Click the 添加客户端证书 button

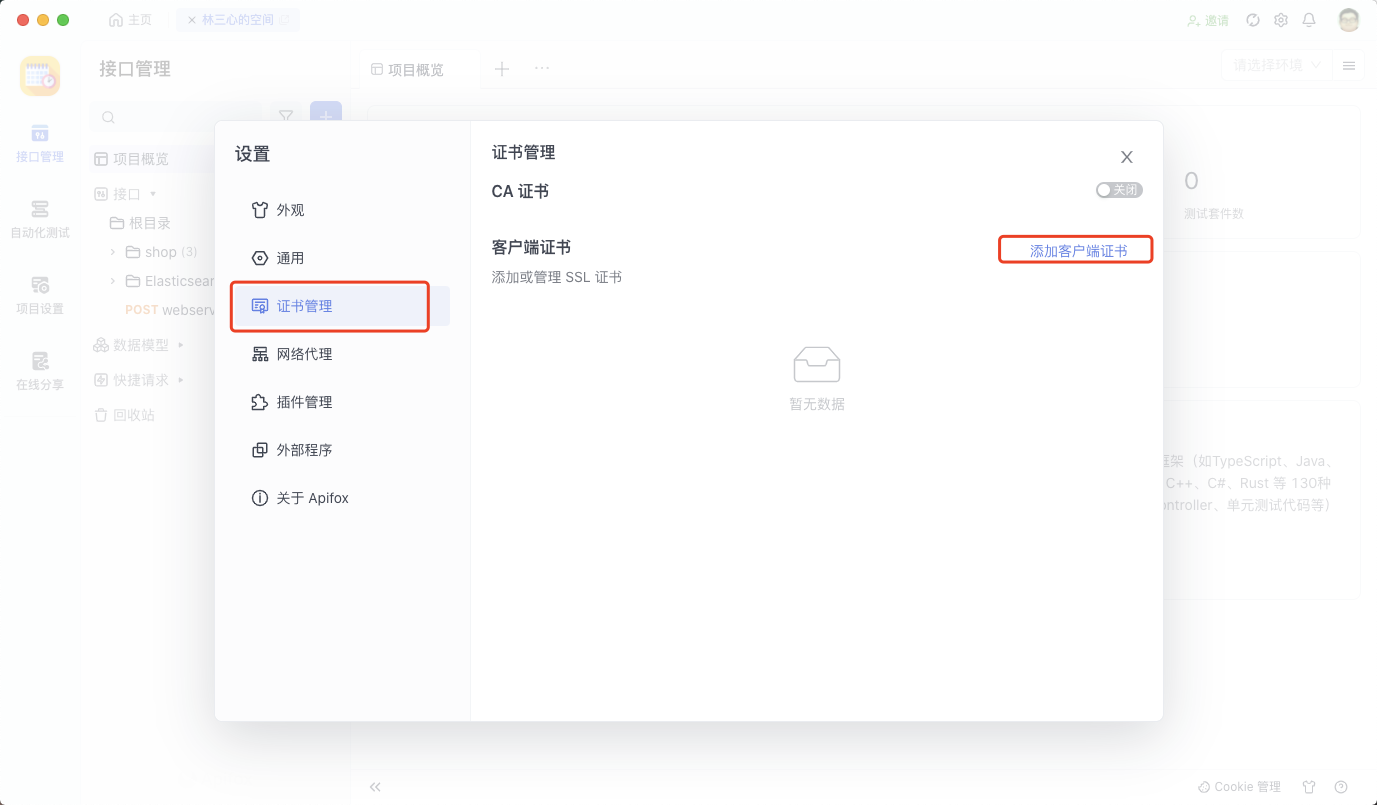coord(1075,250)
